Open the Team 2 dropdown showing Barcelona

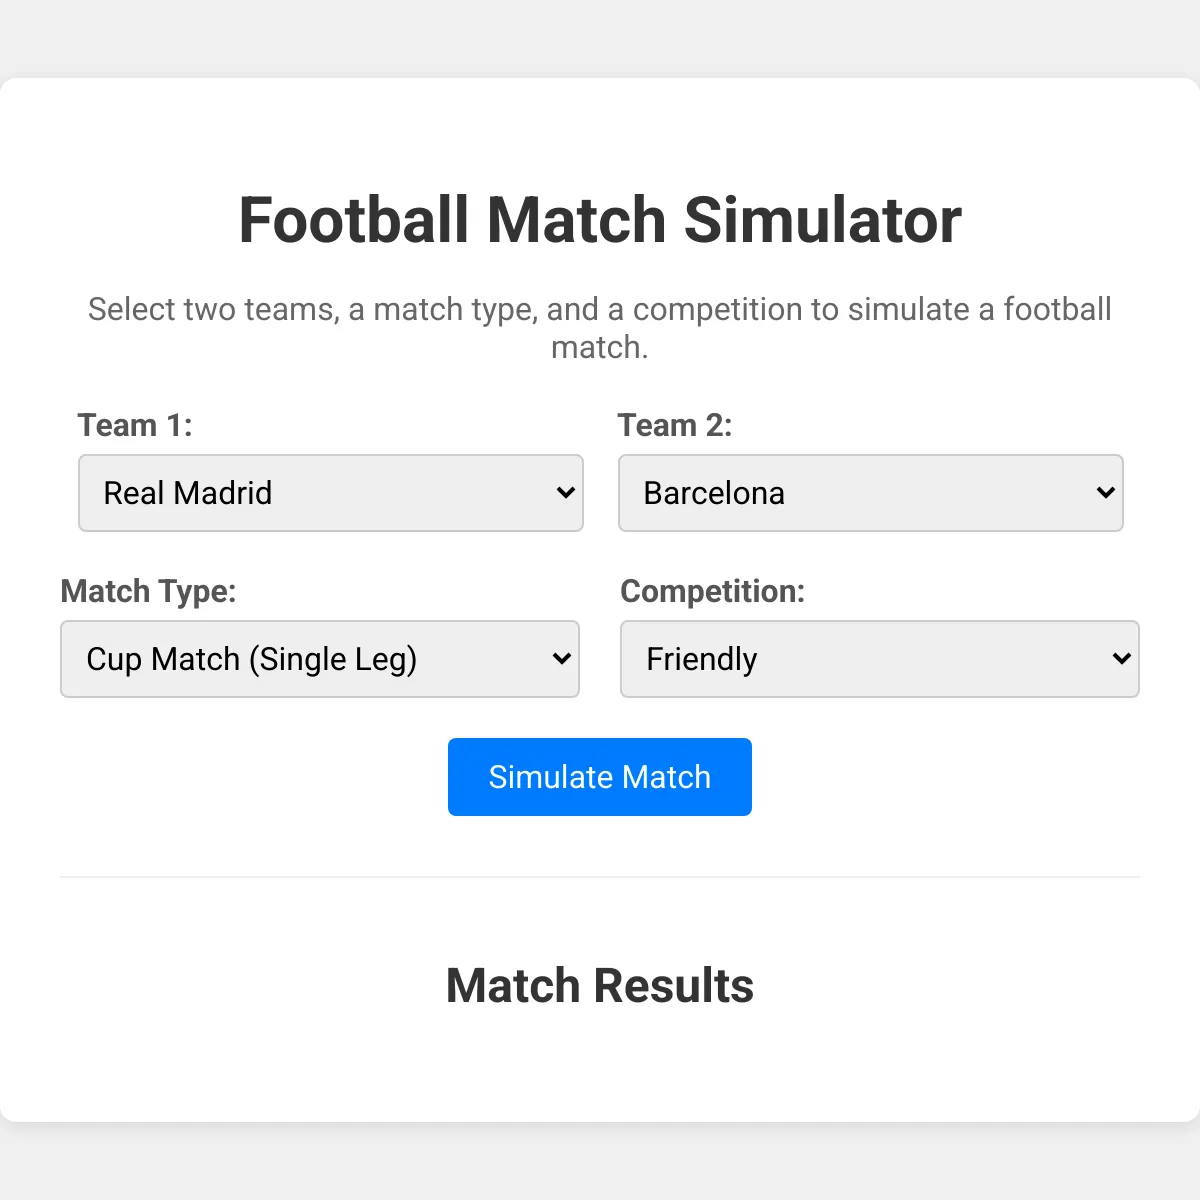(871, 493)
